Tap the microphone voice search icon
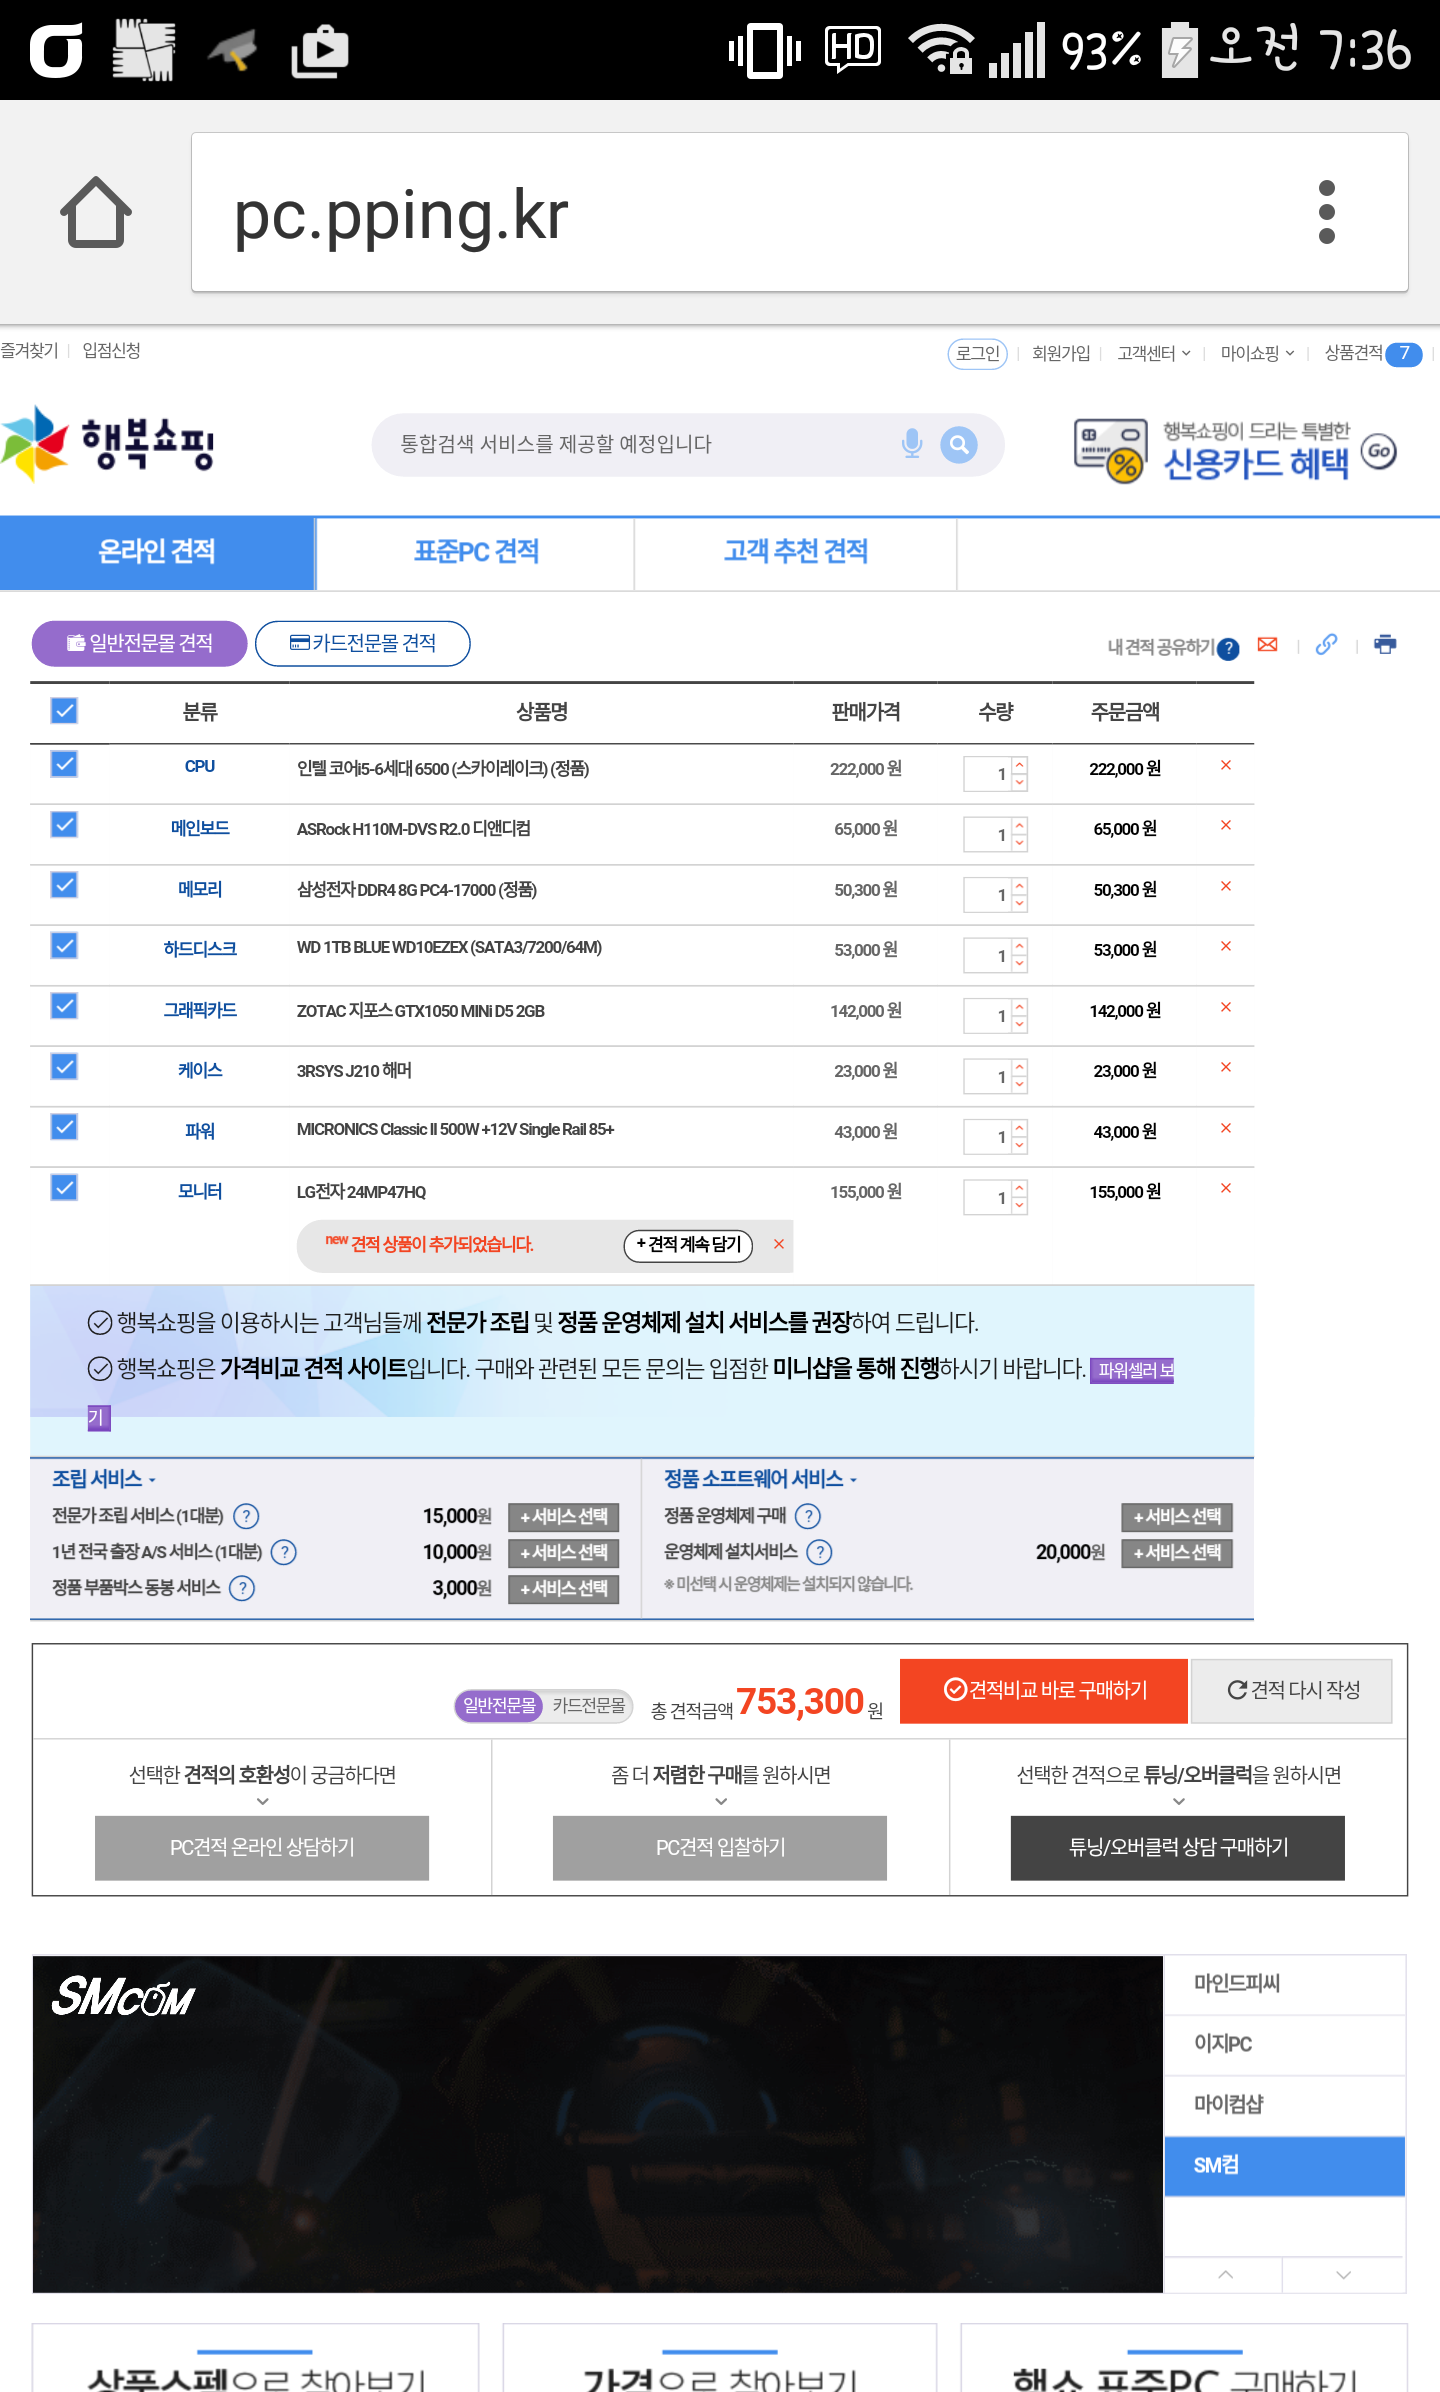 point(911,444)
